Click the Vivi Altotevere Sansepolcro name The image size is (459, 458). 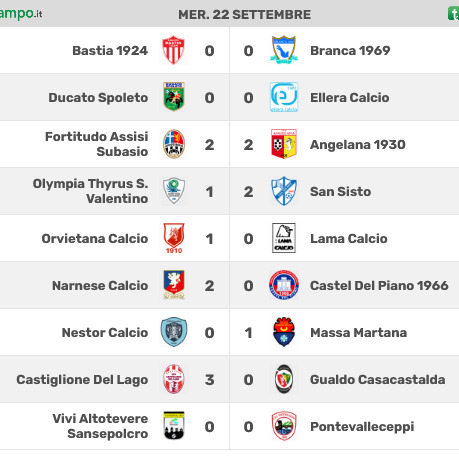[100, 426]
